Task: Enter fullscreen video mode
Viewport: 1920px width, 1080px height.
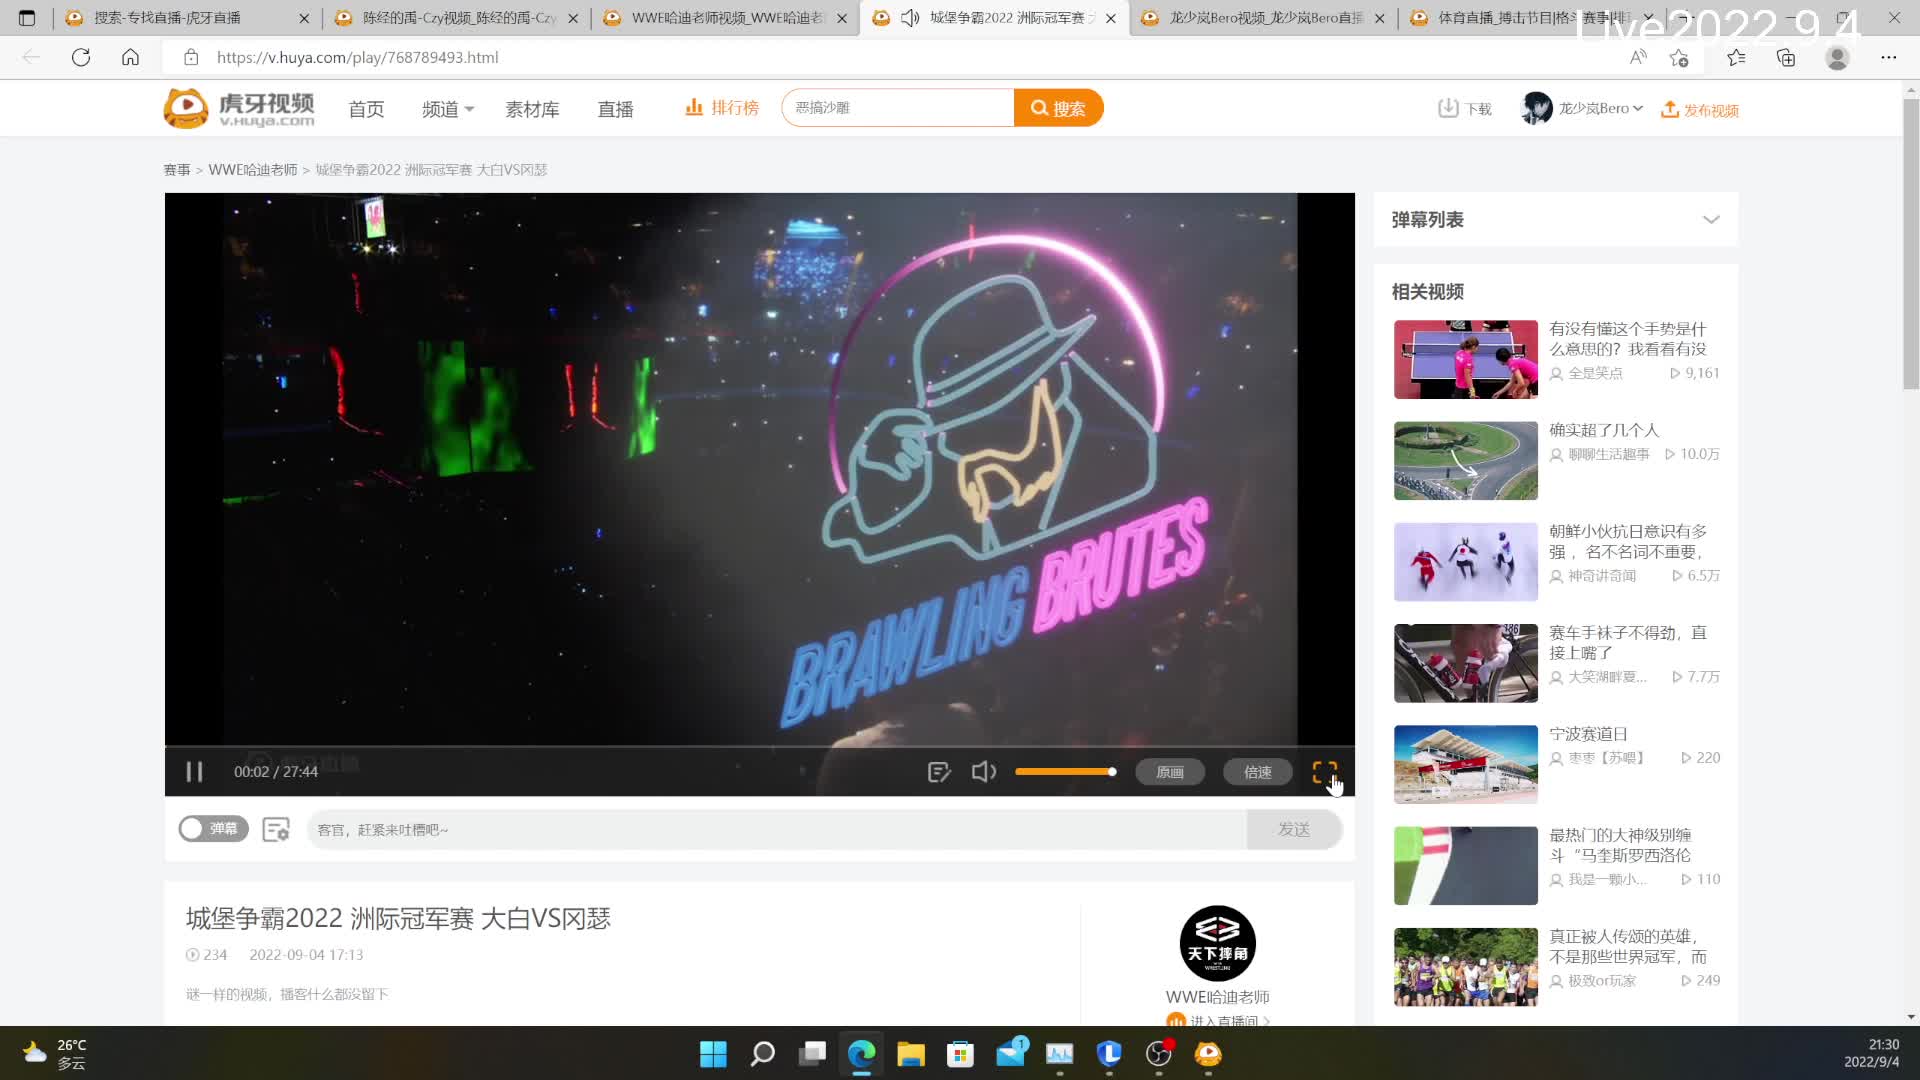Action: tap(1324, 772)
